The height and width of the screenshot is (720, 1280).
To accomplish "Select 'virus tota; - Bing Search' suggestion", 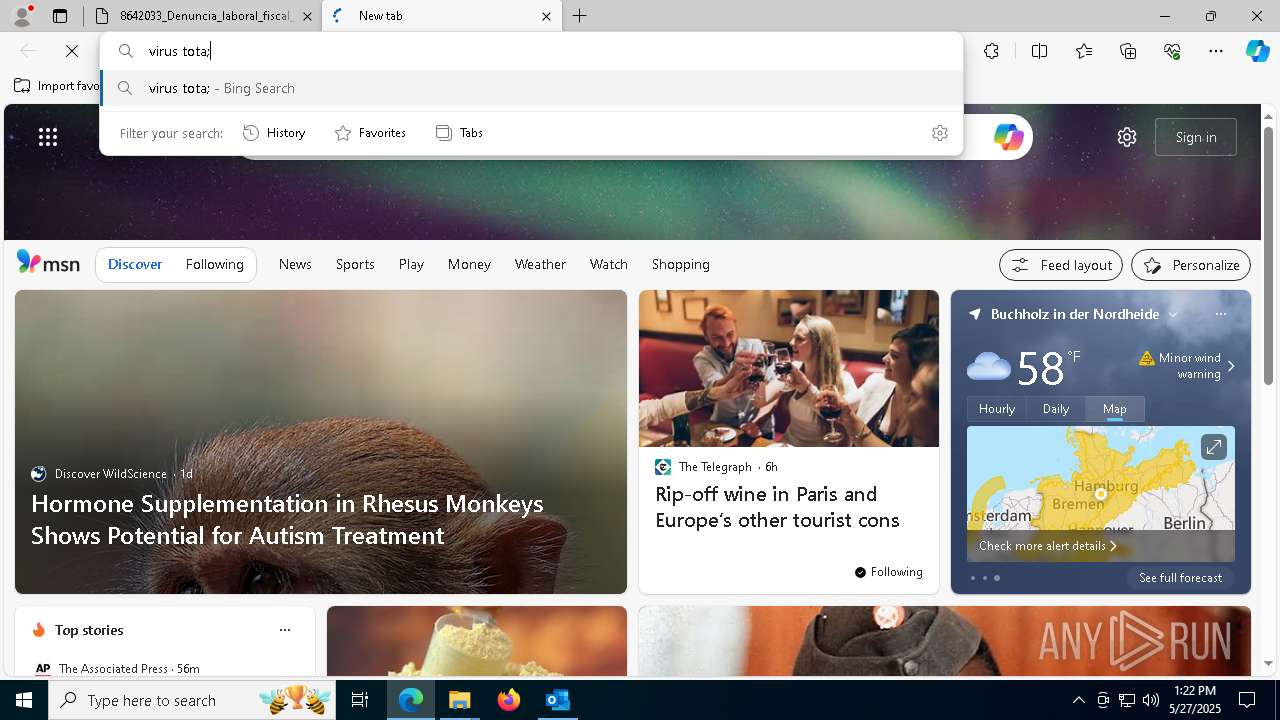I will click(x=531, y=88).
